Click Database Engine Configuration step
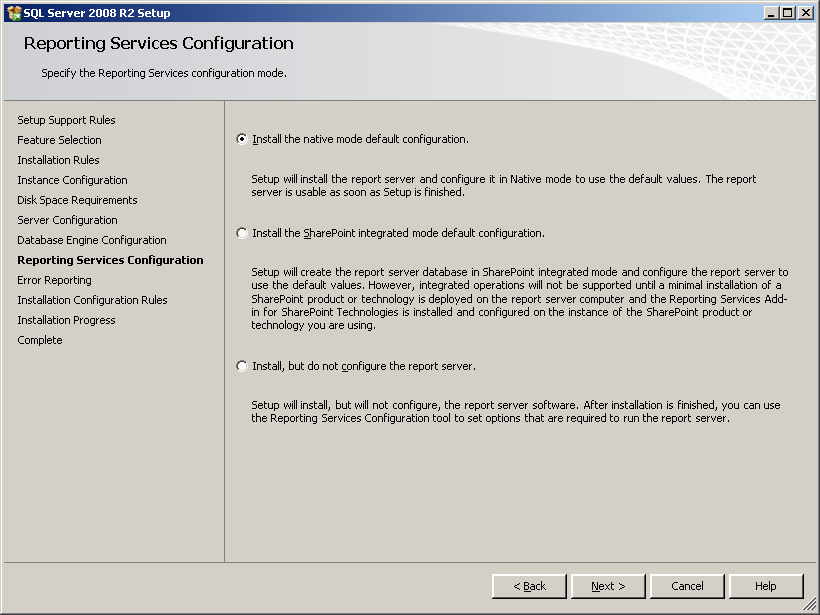 click(92, 240)
